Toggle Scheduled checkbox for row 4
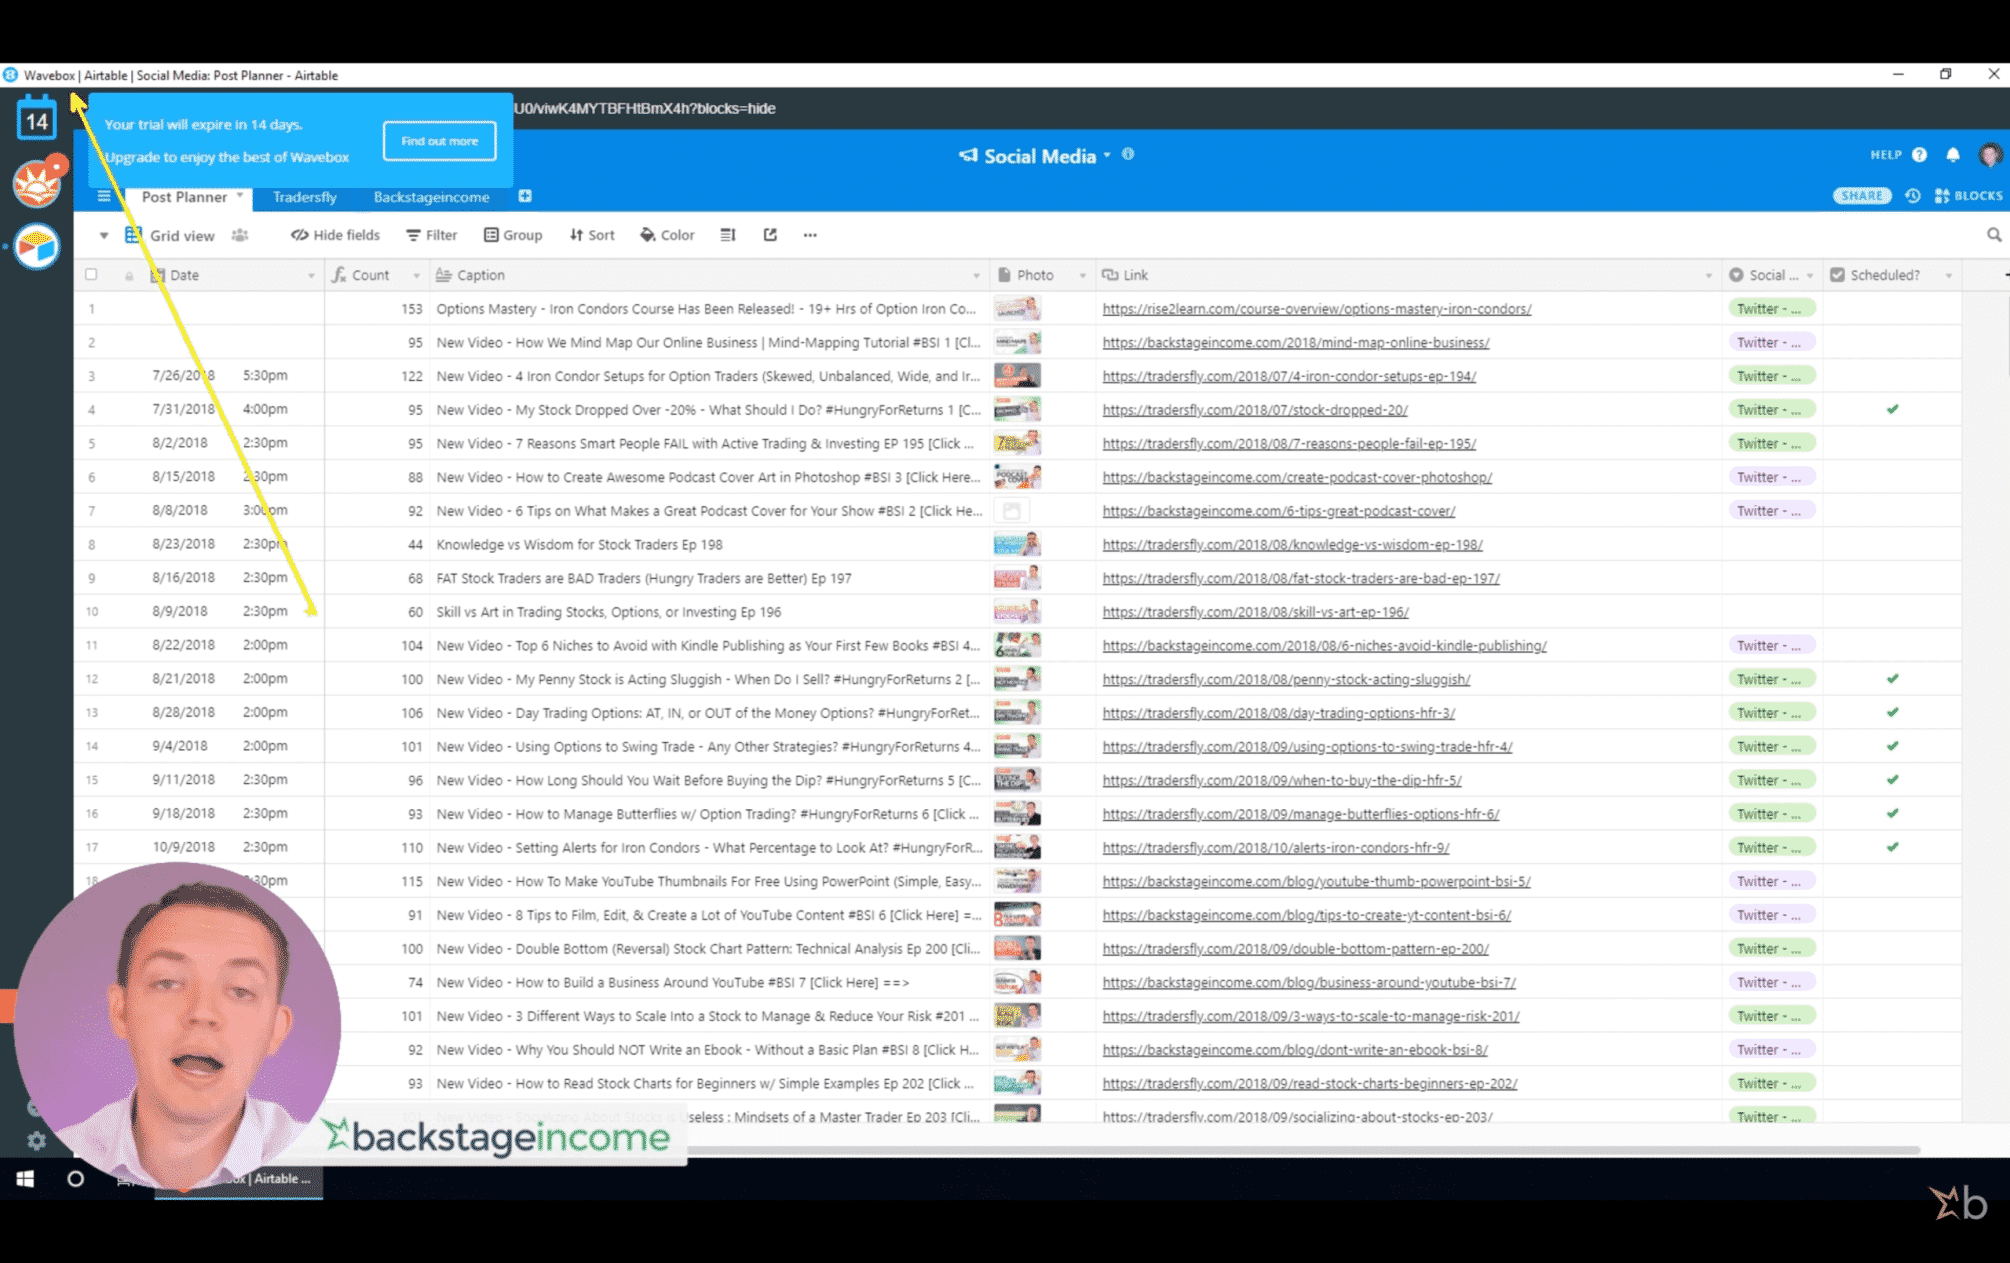The image size is (2010, 1263). tap(1892, 409)
